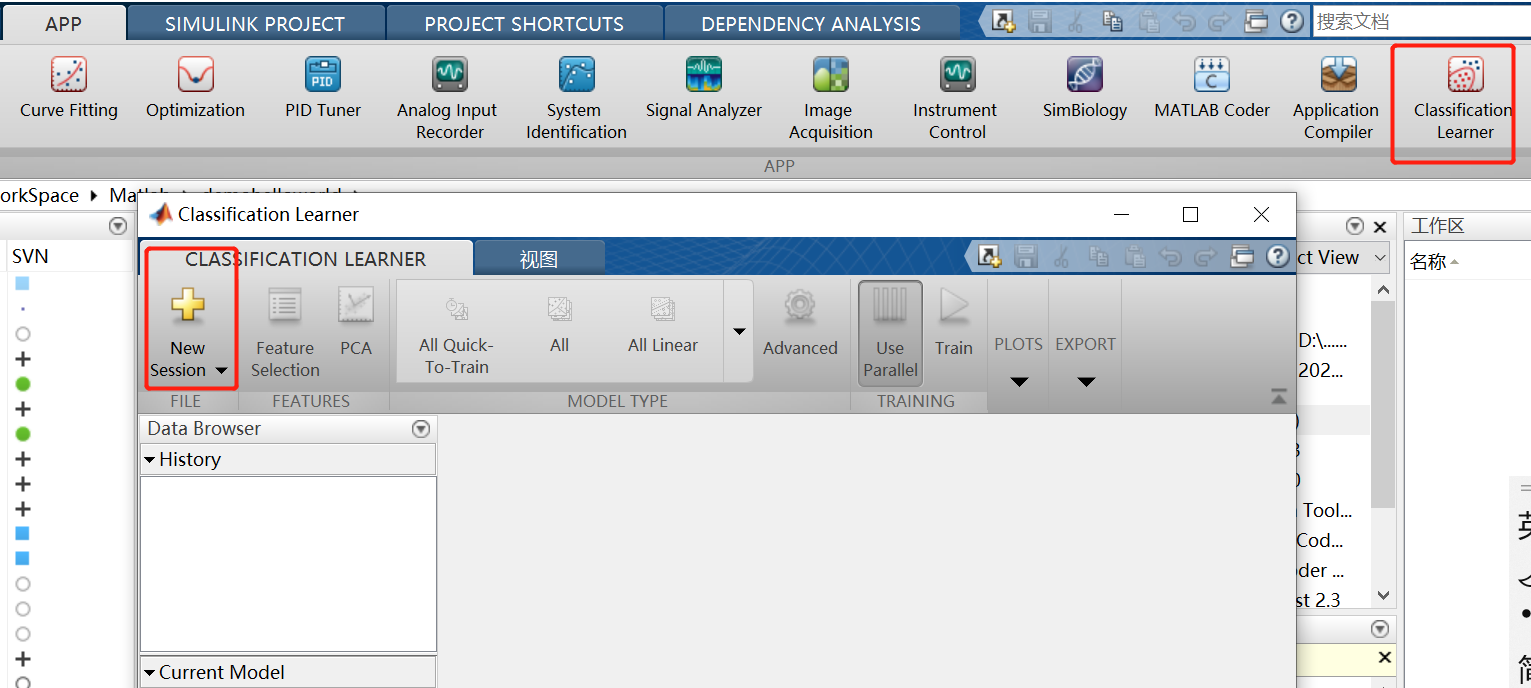
Task: Switch to the SIMULINK PROJECT tab
Action: click(255, 24)
